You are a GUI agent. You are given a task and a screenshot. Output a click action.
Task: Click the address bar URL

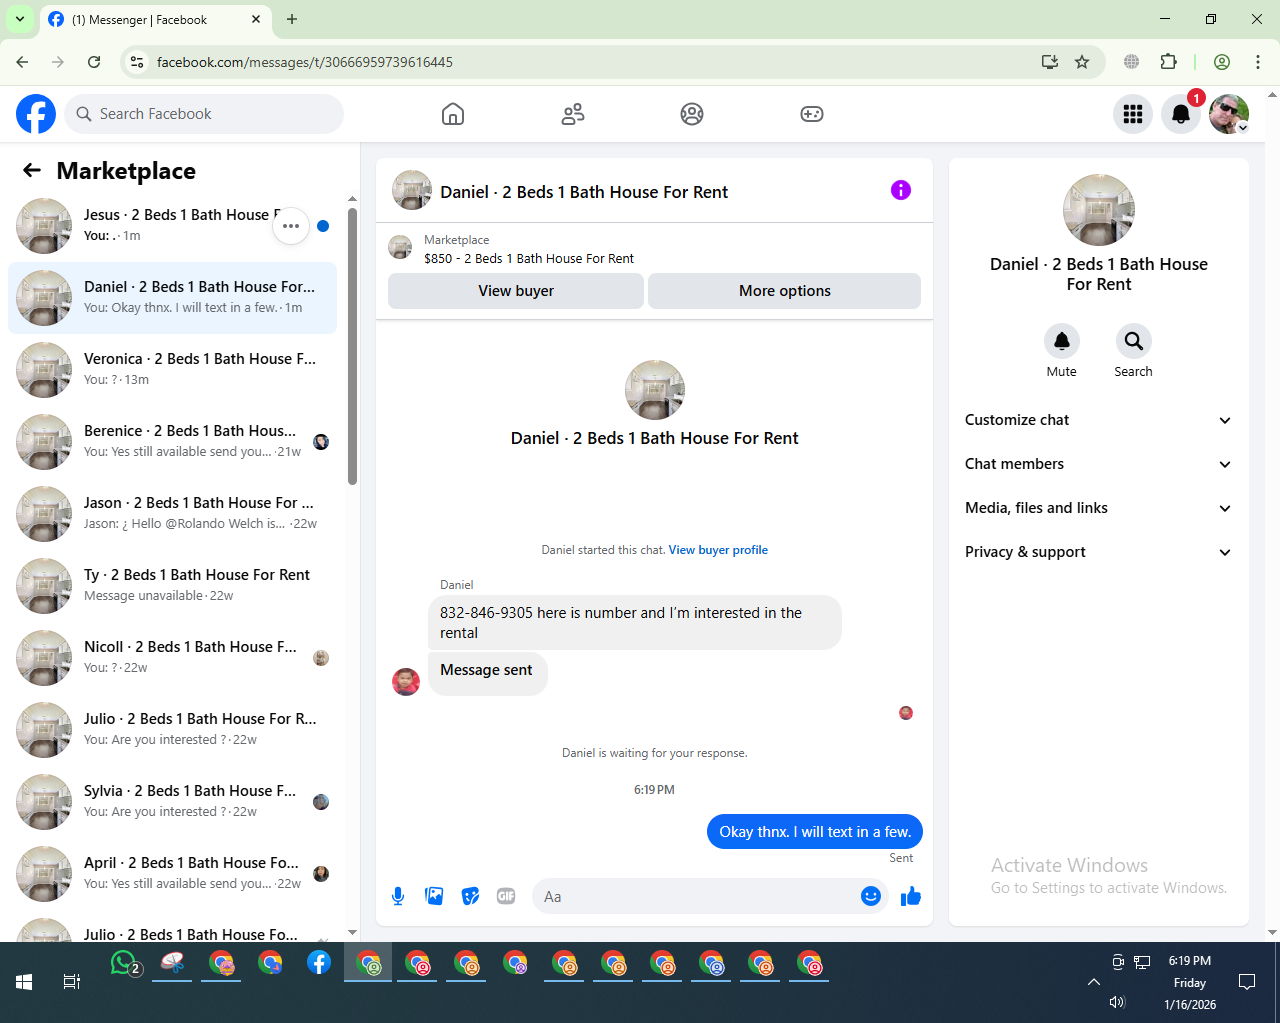point(305,62)
